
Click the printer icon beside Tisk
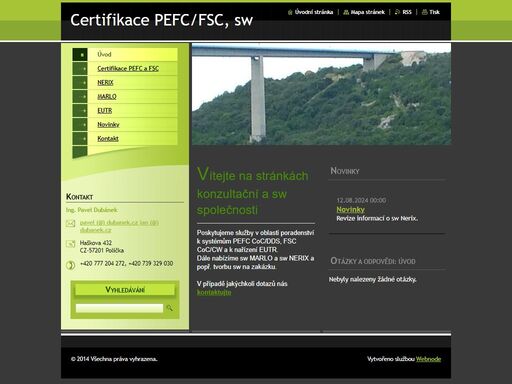pyautogui.click(x=424, y=12)
